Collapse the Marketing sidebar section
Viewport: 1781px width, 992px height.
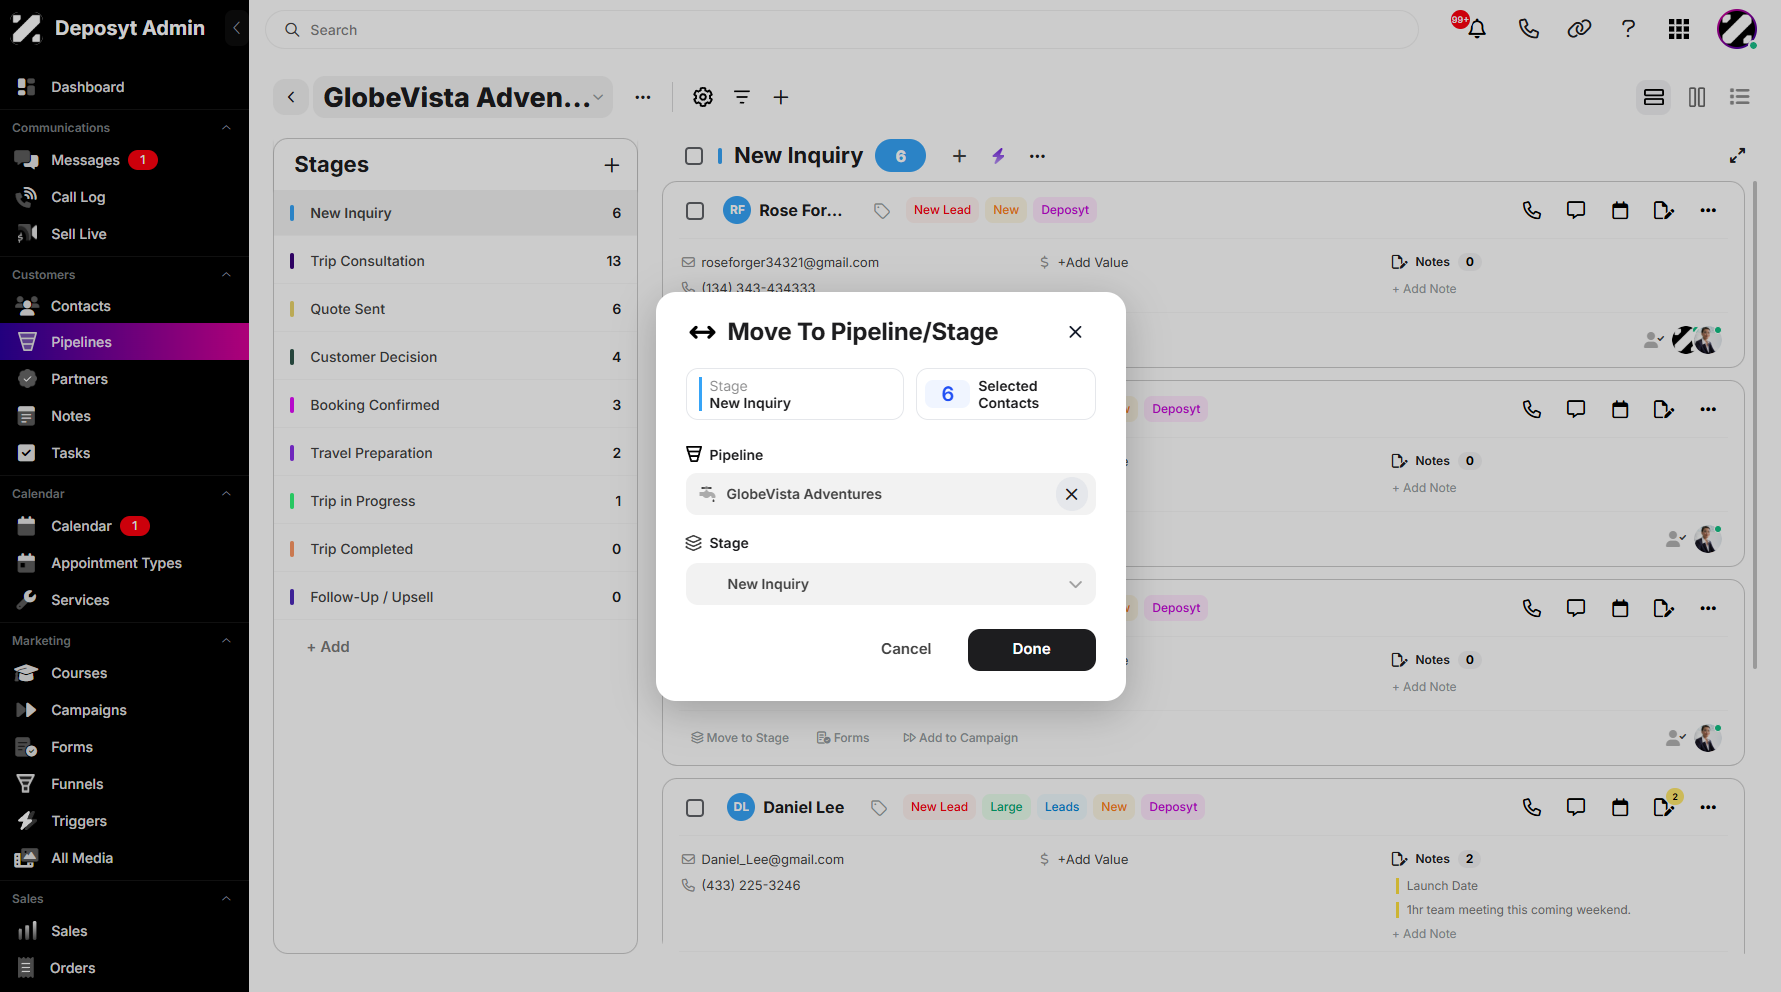click(x=226, y=641)
